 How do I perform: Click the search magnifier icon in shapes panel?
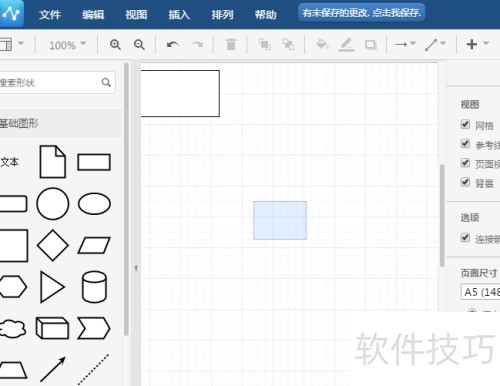pyautogui.click(x=106, y=82)
